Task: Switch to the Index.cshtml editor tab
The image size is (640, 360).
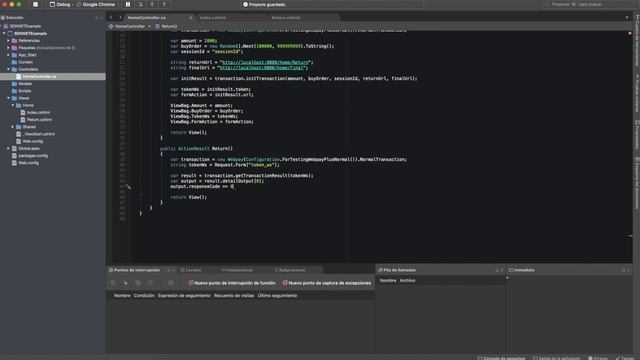Action: point(213,18)
